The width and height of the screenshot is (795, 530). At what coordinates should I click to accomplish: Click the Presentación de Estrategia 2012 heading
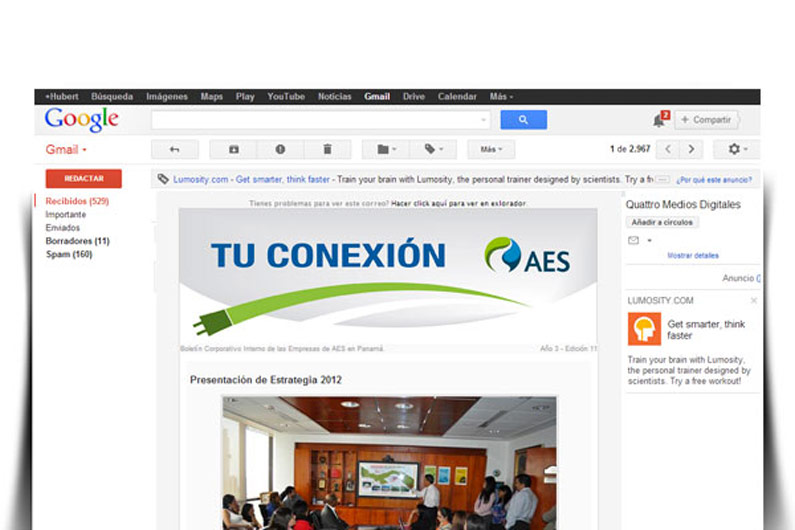266,380
